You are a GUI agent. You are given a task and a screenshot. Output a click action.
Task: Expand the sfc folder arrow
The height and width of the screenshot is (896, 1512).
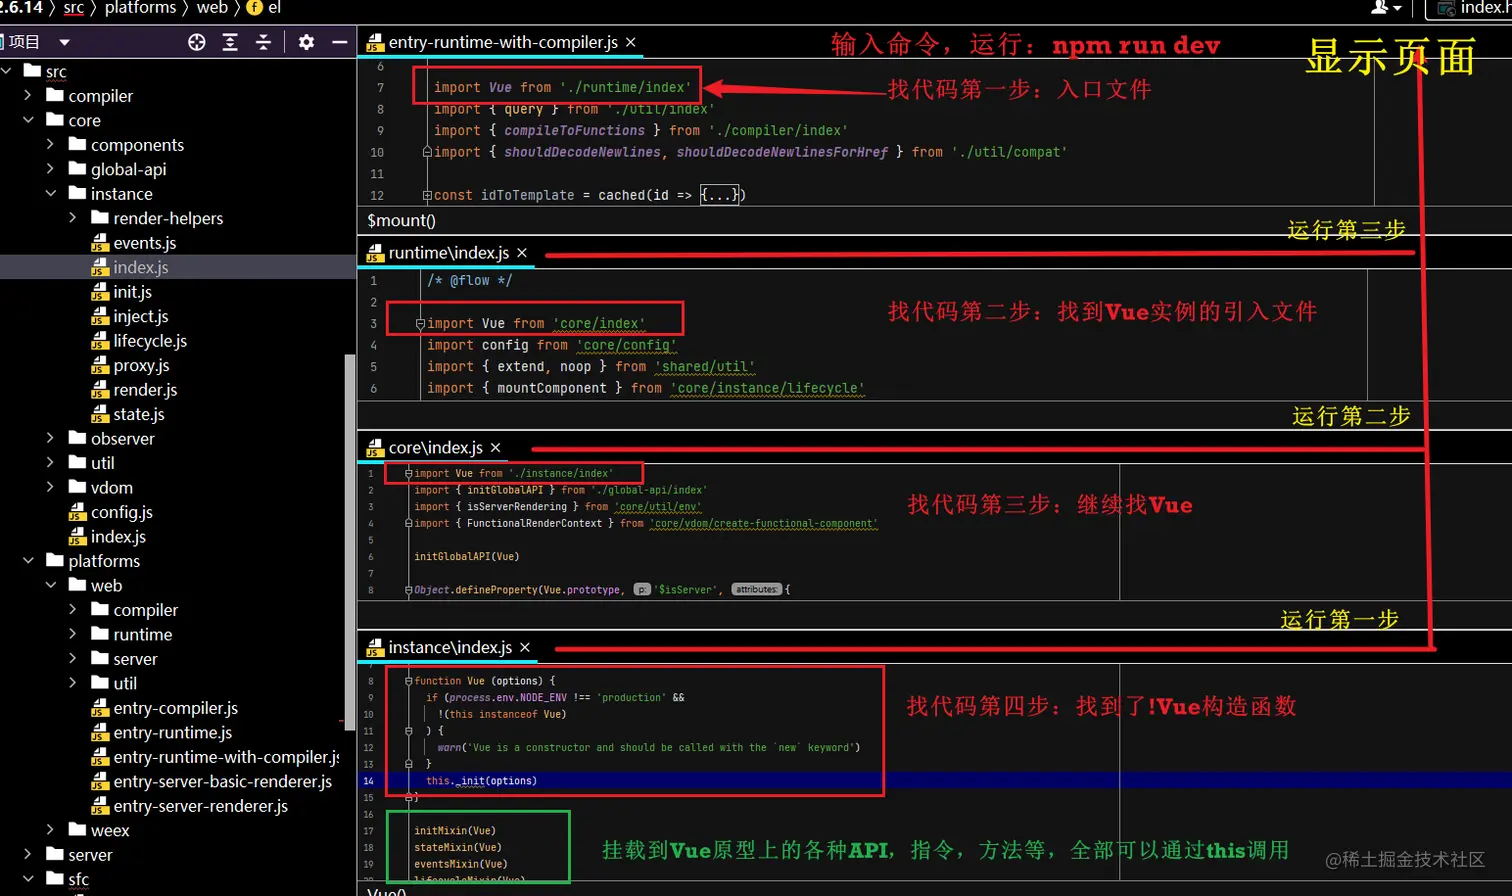(x=28, y=879)
